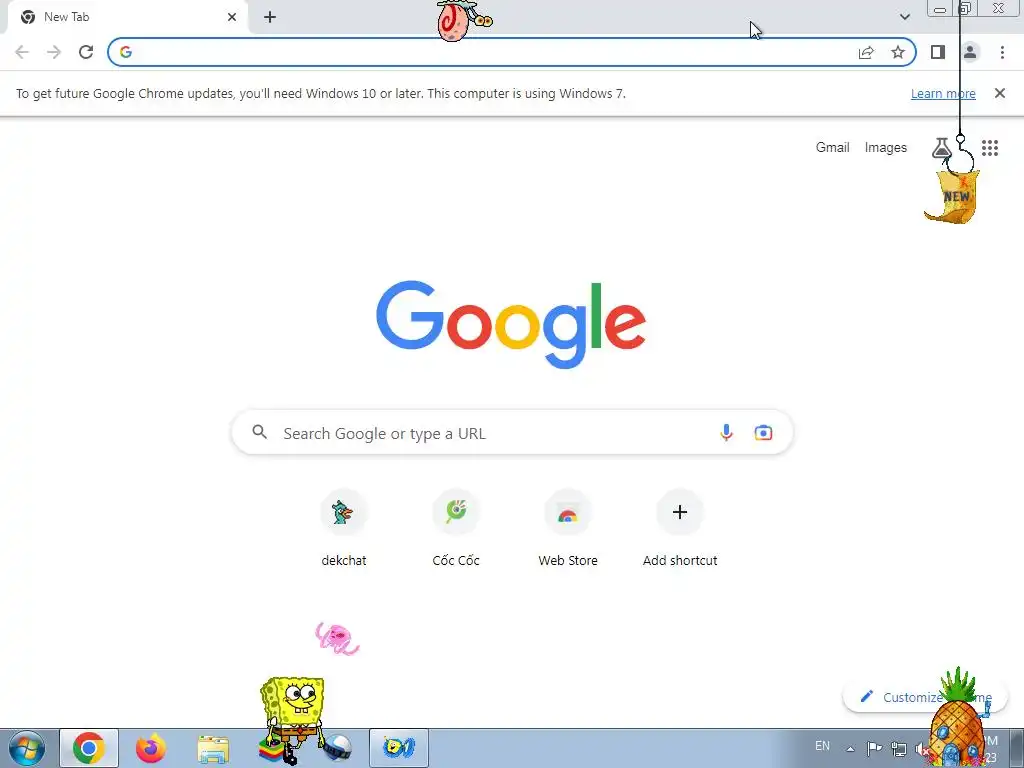
Task: Reload the current page
Action: tap(86, 52)
